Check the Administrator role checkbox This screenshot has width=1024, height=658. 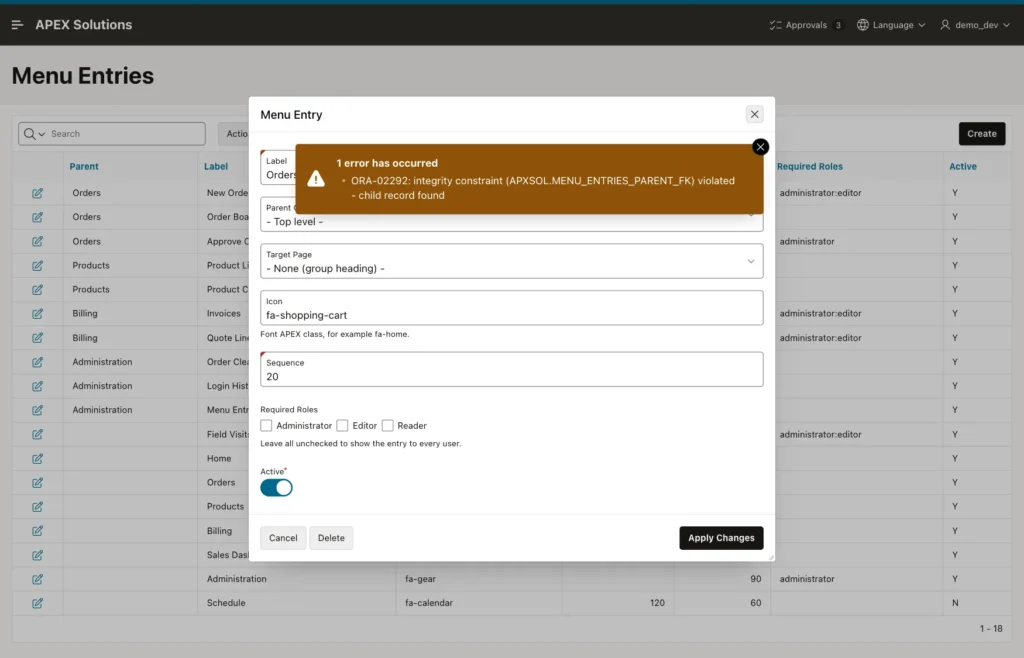[266, 426]
